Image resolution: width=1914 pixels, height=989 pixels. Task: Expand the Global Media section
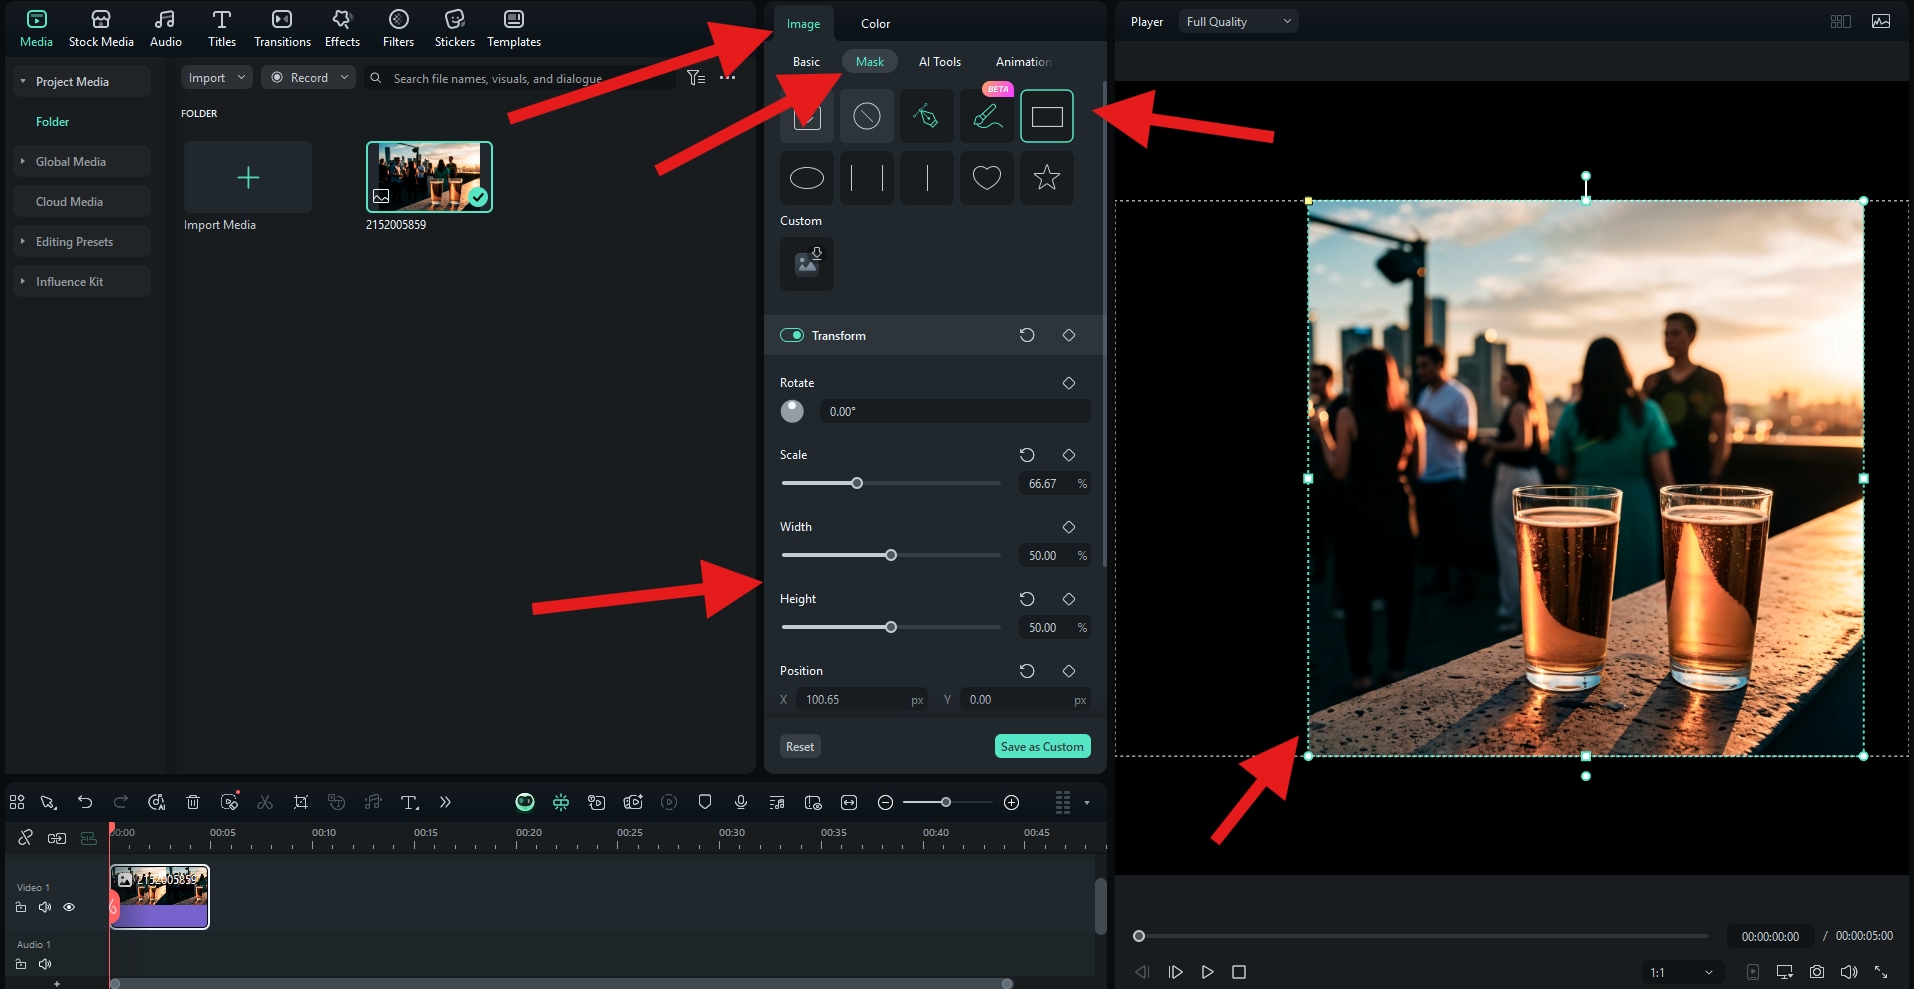(x=23, y=161)
